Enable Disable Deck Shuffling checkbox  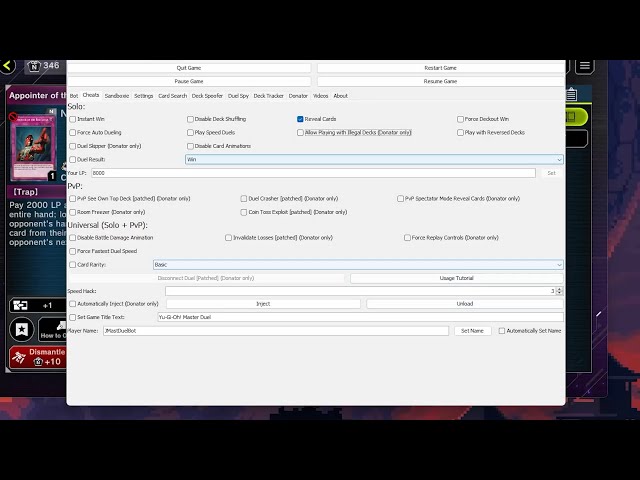(190, 119)
